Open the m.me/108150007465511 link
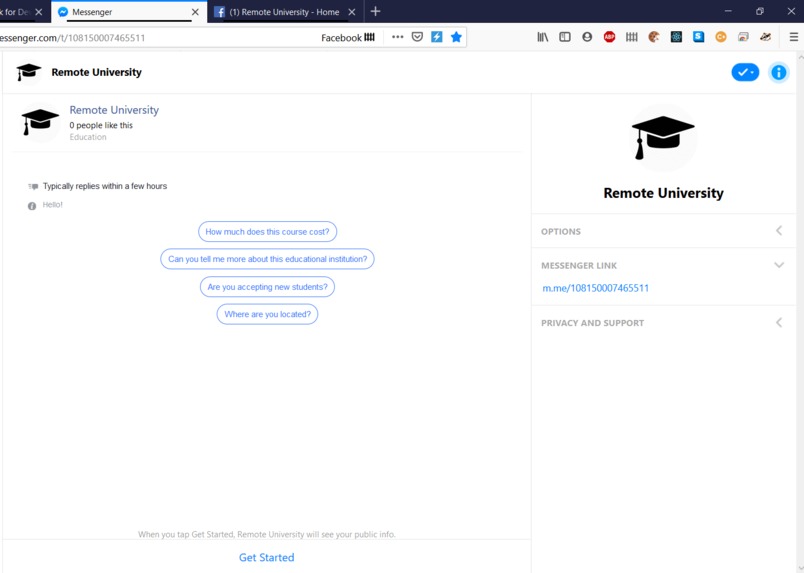The height and width of the screenshot is (573, 804). 595,288
